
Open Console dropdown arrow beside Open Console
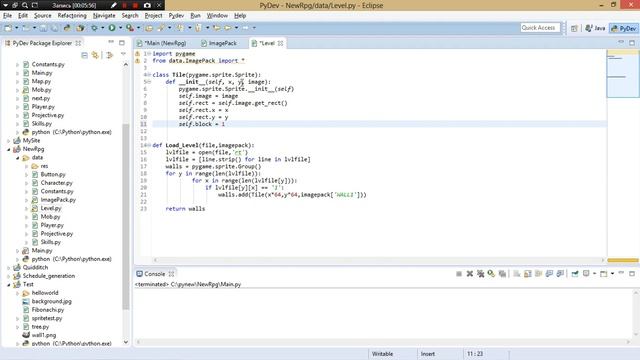(x=612, y=274)
